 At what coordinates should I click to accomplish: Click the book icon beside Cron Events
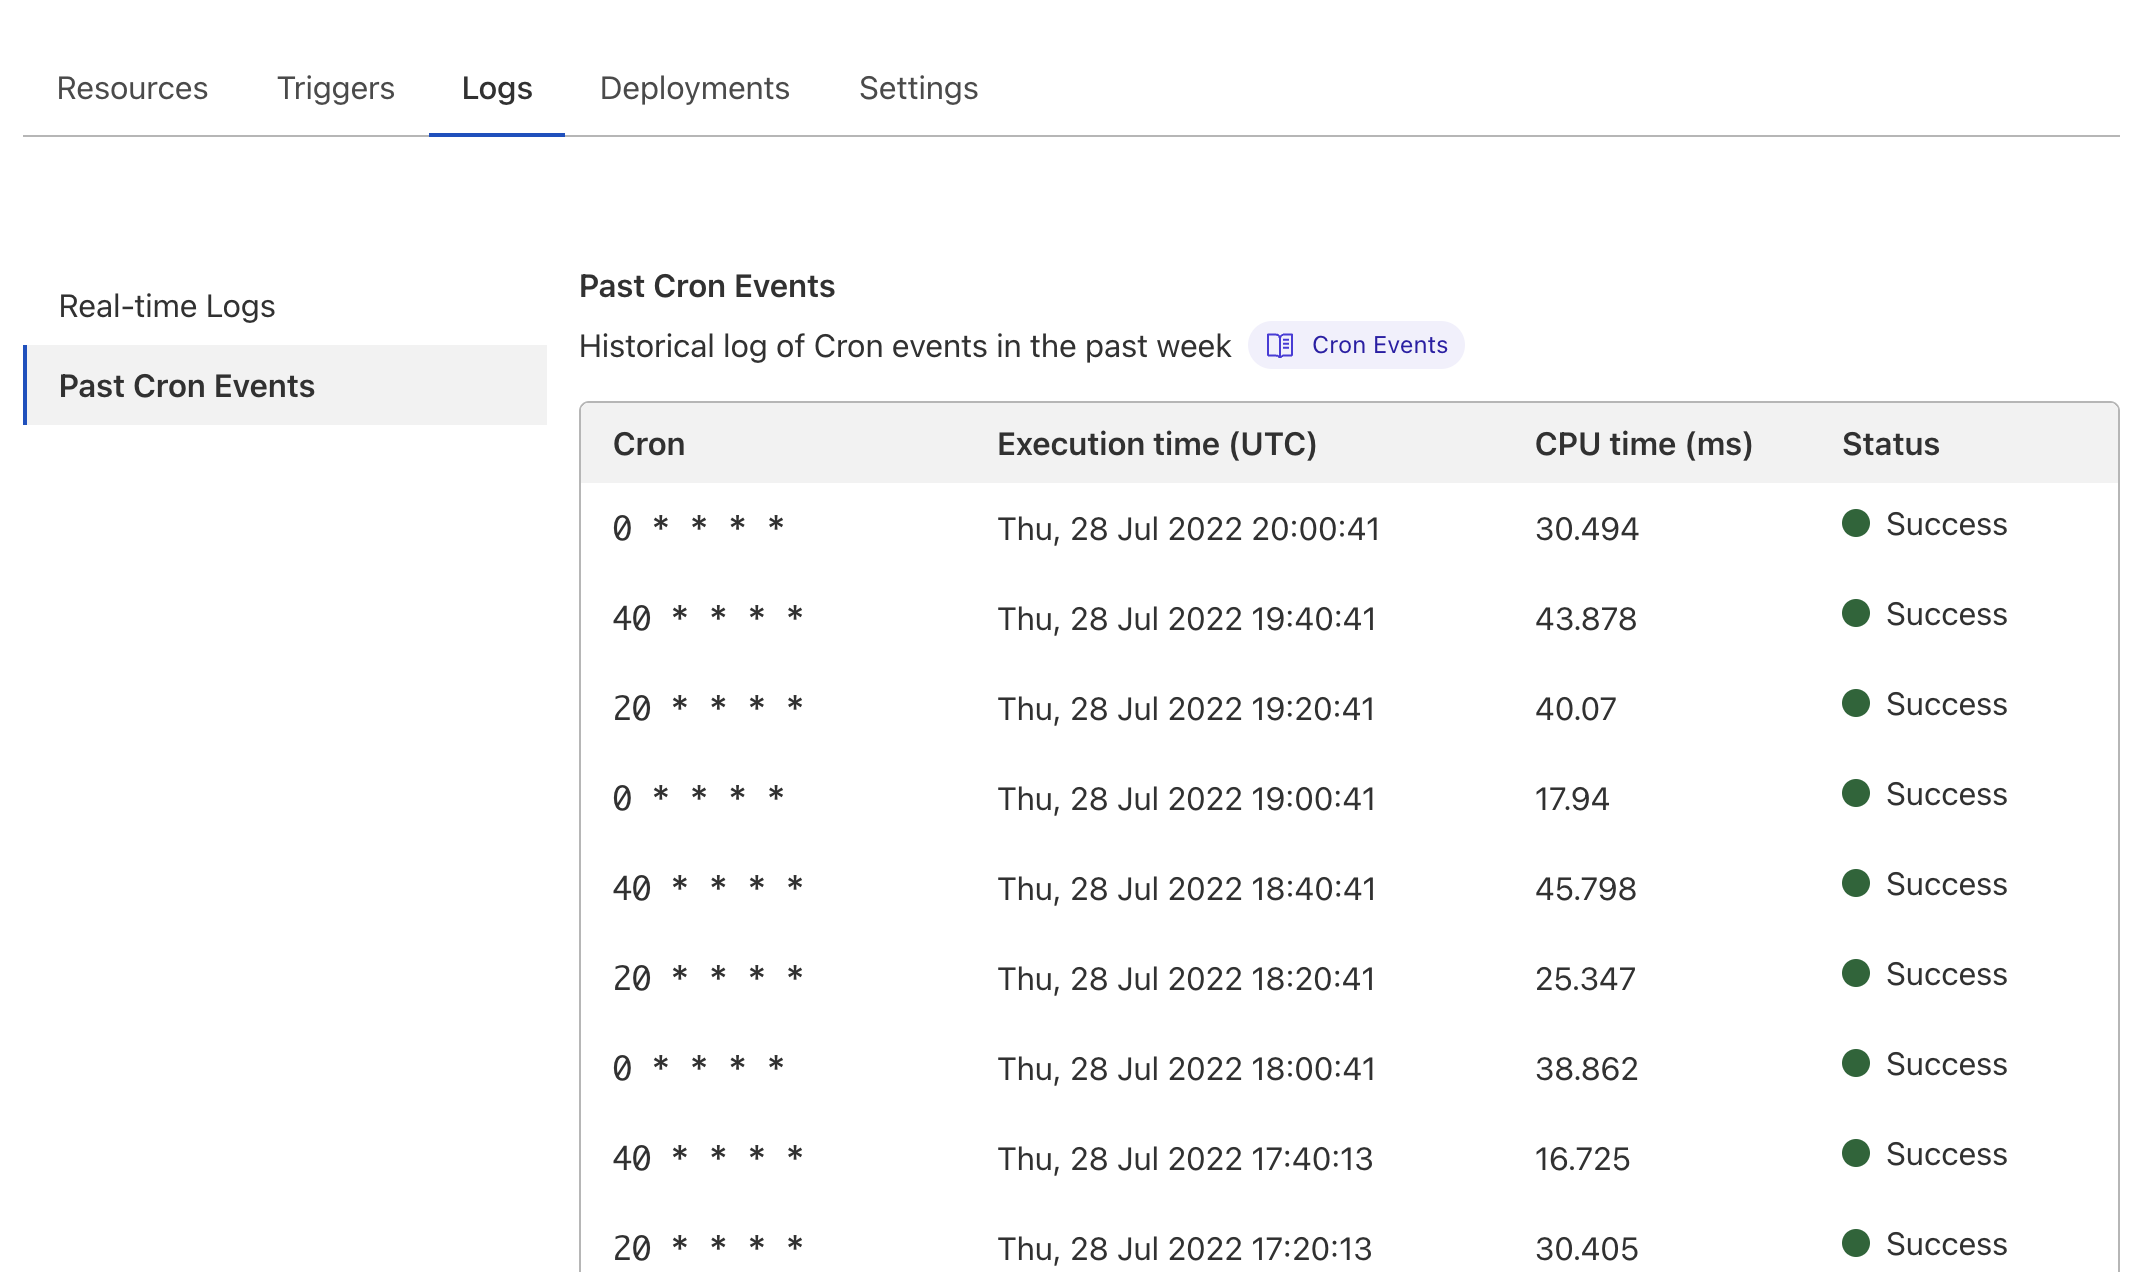click(1280, 345)
